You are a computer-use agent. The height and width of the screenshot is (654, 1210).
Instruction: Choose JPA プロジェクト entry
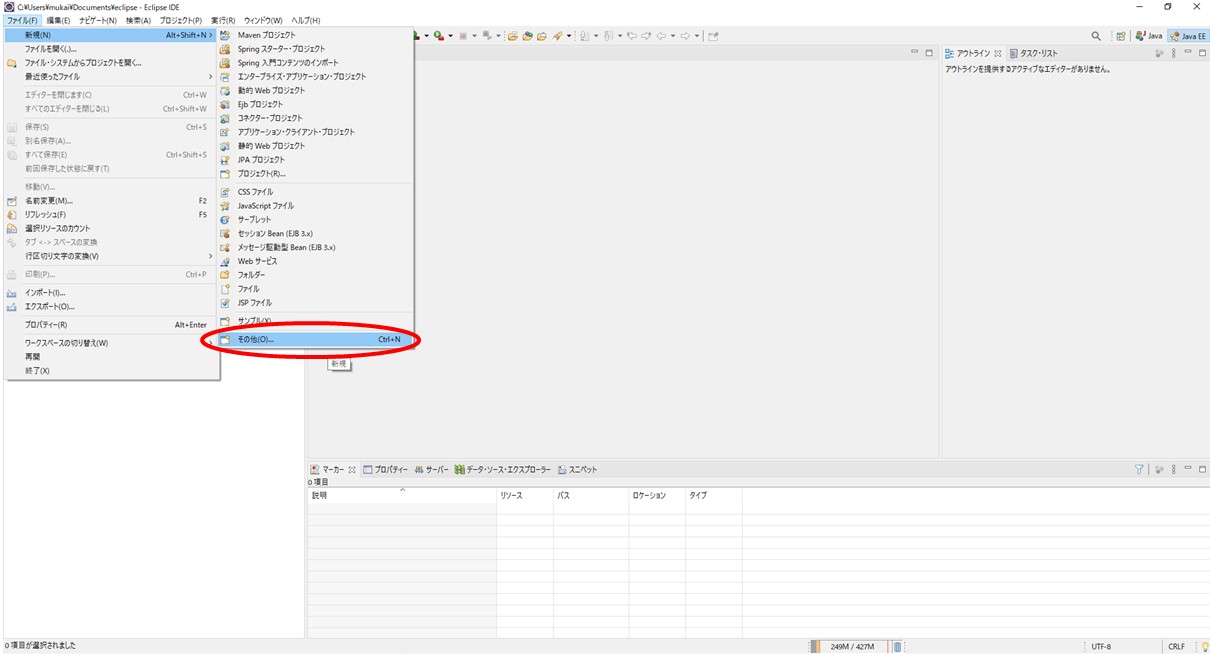316,160
